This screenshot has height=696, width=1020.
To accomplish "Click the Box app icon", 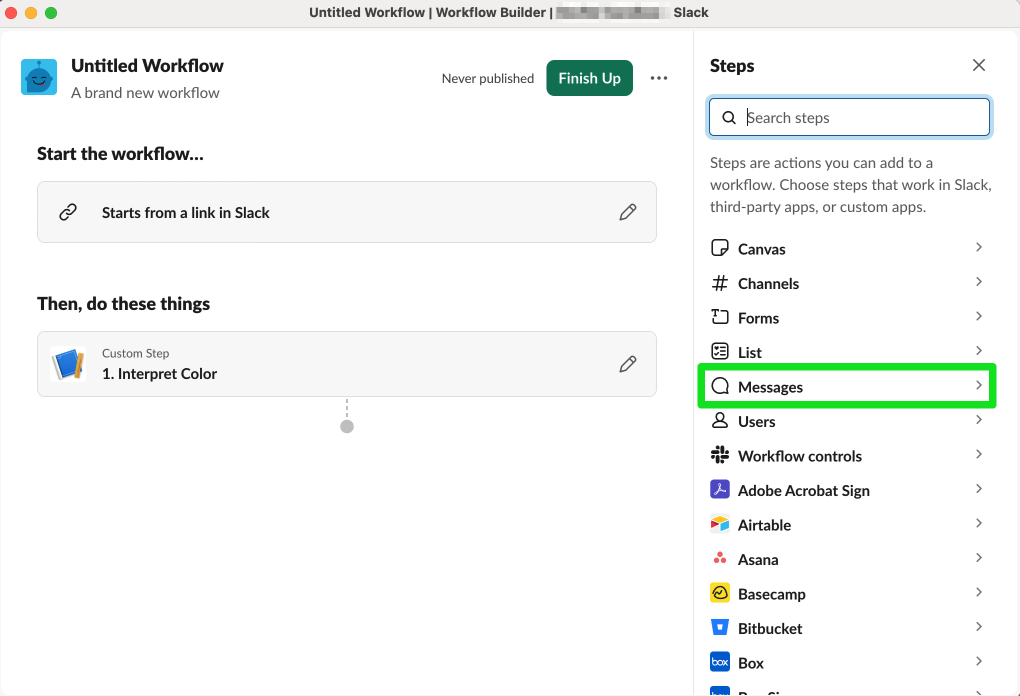I will pyautogui.click(x=721, y=661).
